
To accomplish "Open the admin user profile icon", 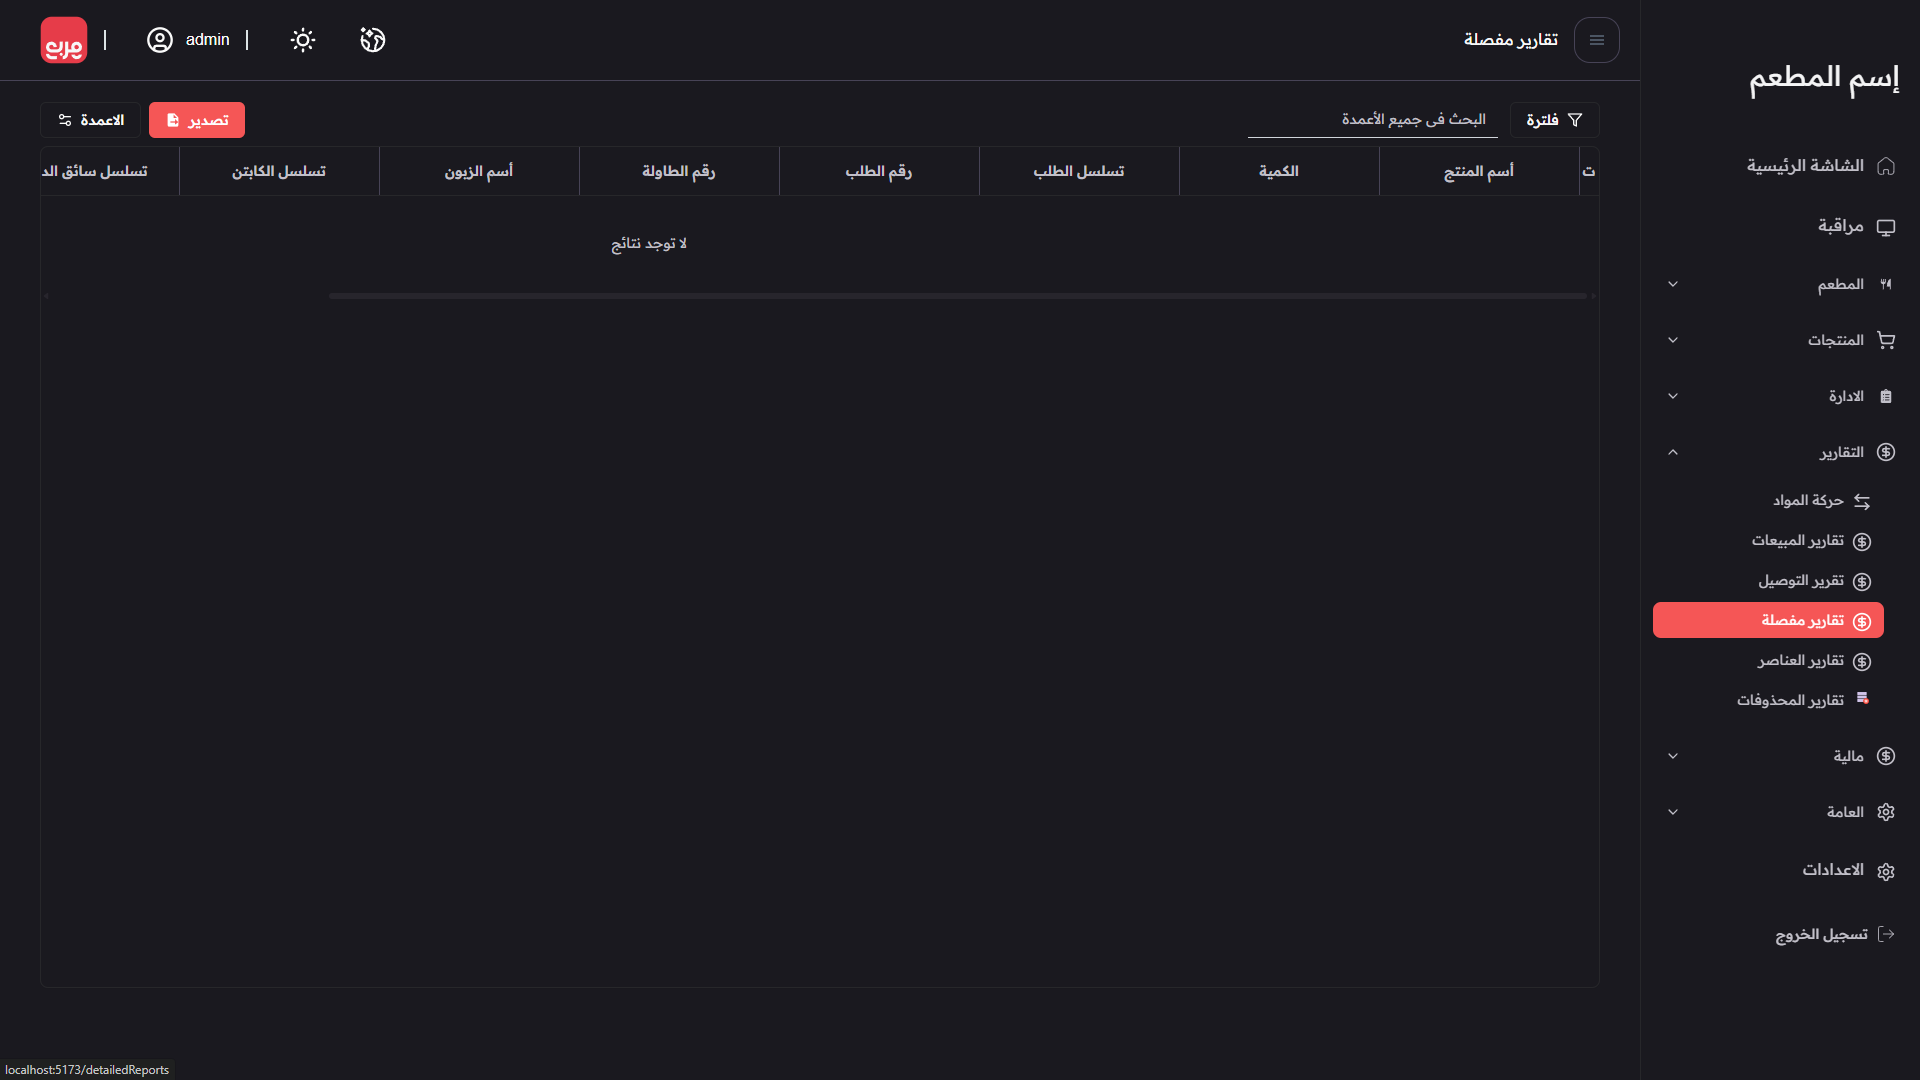I will pos(160,40).
